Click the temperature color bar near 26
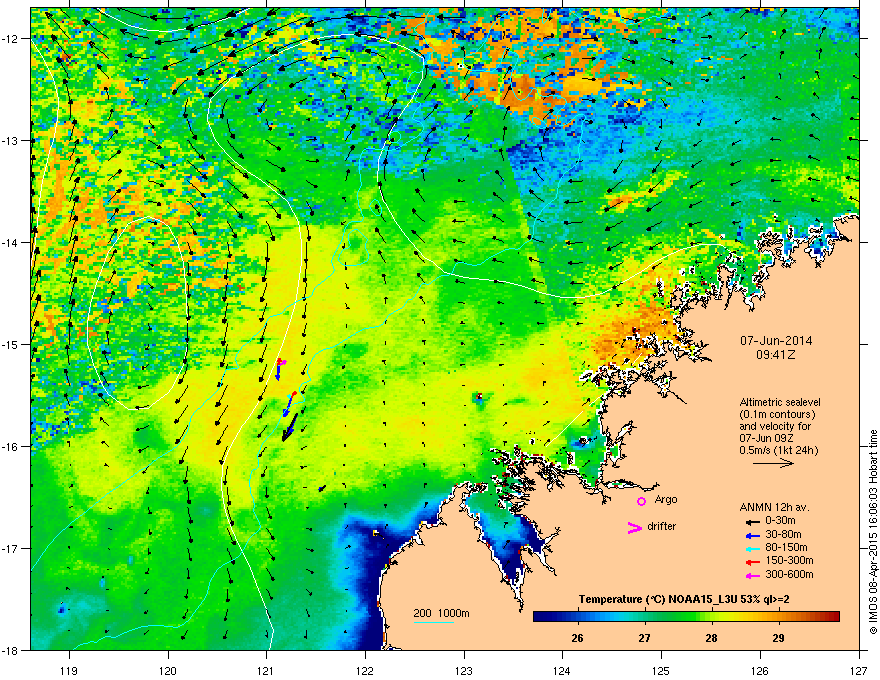The height and width of the screenshot is (680, 880). point(578,617)
